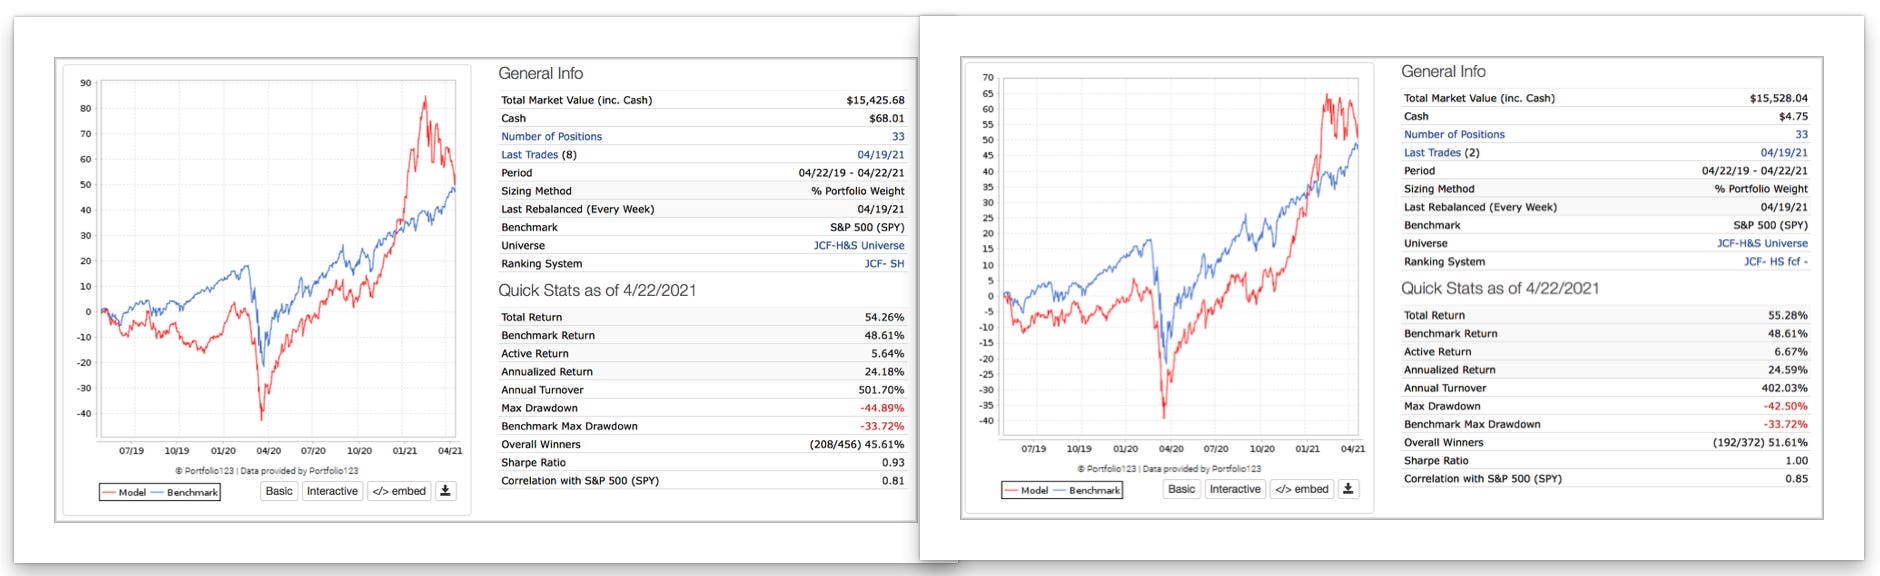Toggle Model series in left chart legend

pos(124,492)
